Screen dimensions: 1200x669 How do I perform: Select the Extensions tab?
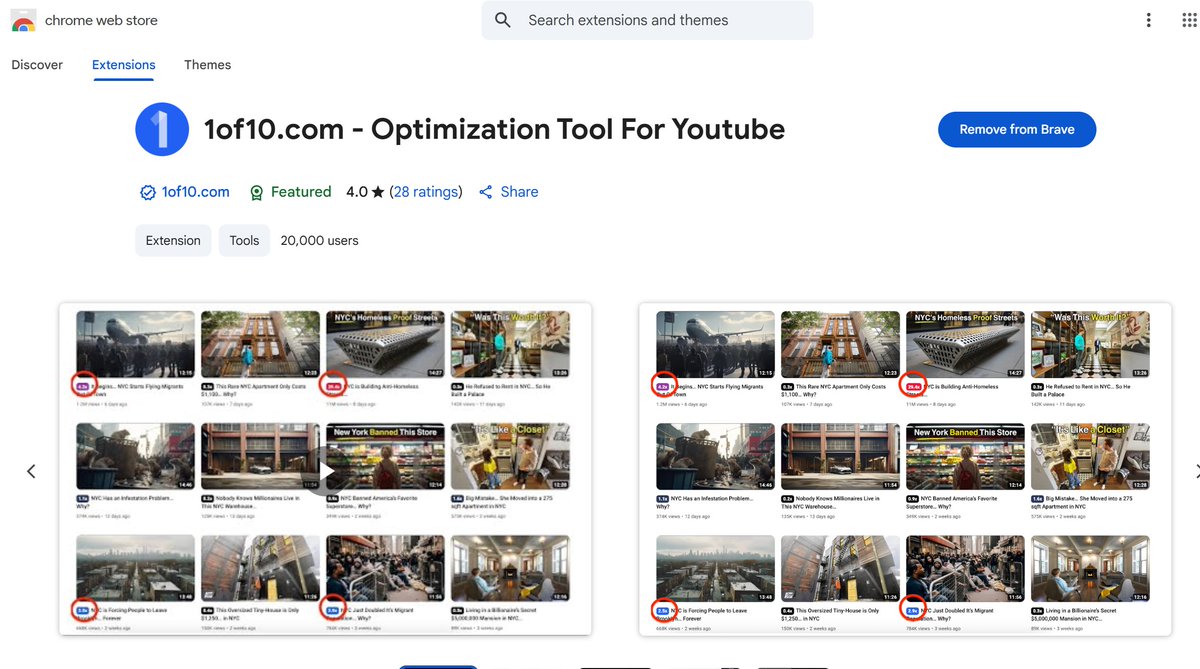click(x=124, y=65)
